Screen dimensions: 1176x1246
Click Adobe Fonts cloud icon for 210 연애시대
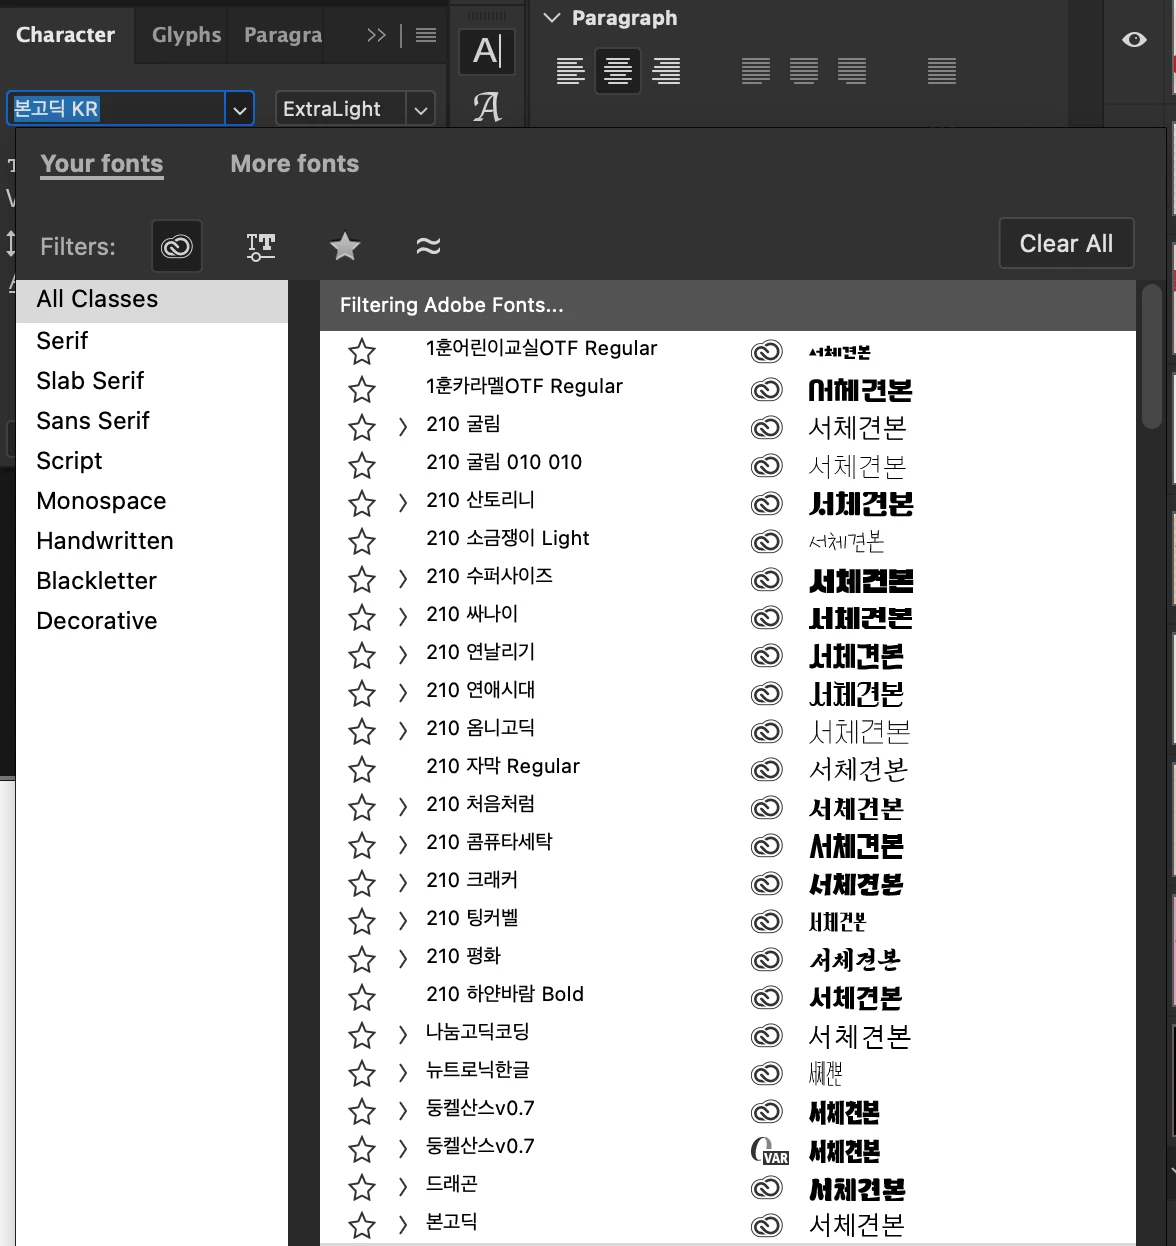coord(766,693)
